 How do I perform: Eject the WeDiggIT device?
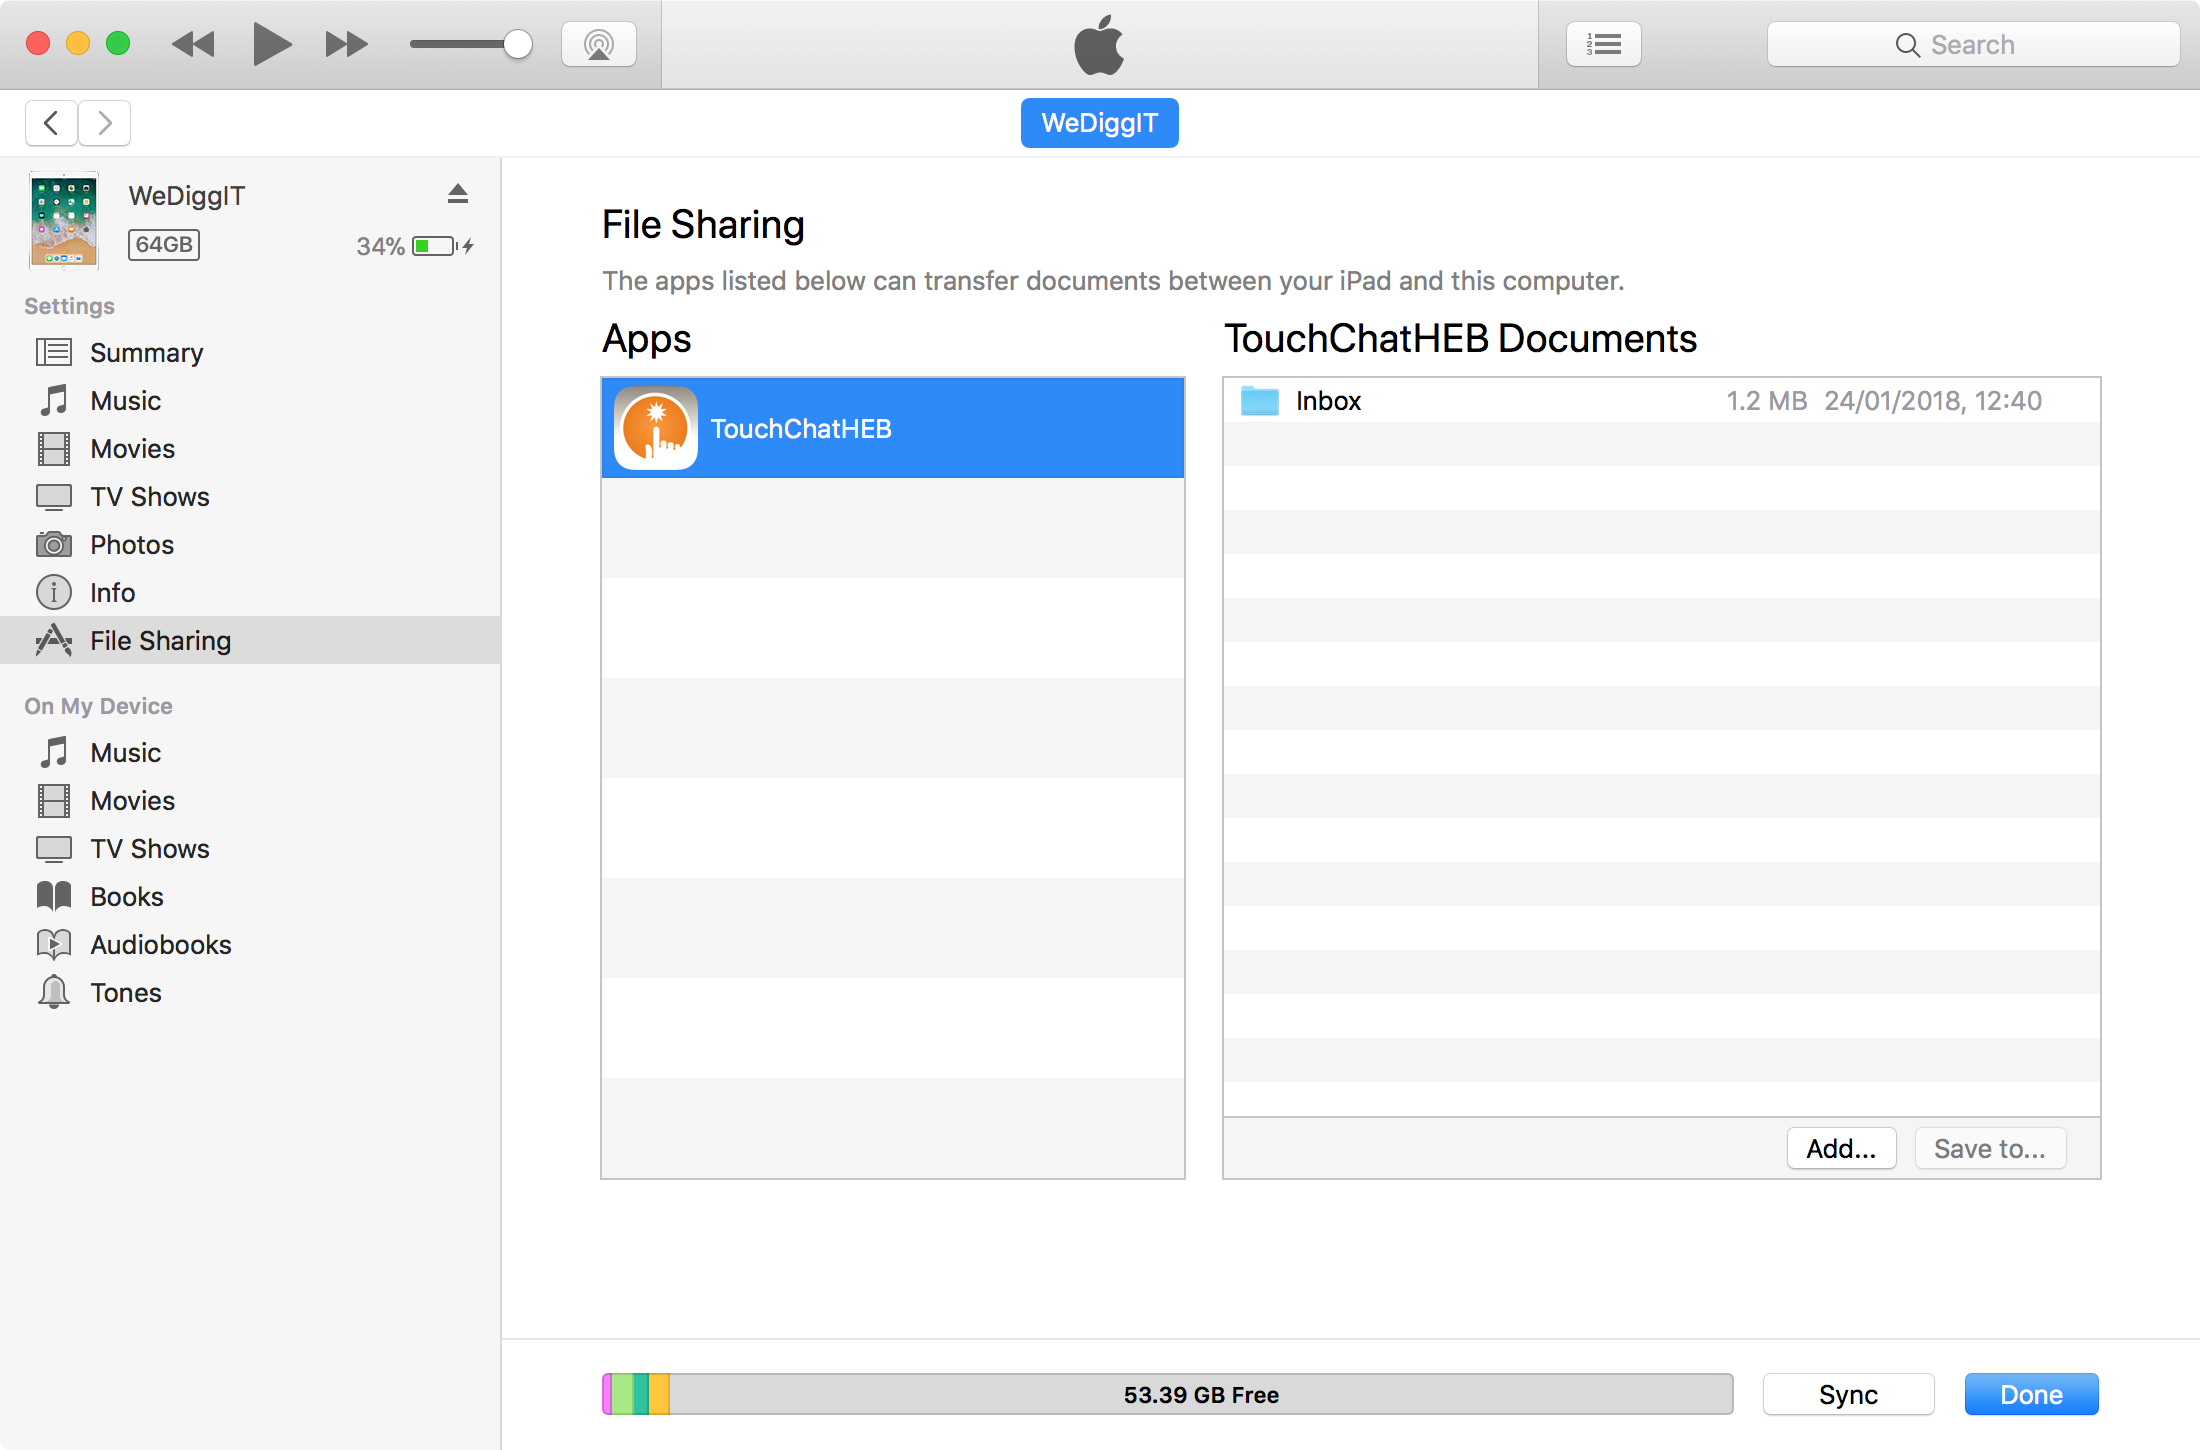click(x=458, y=194)
